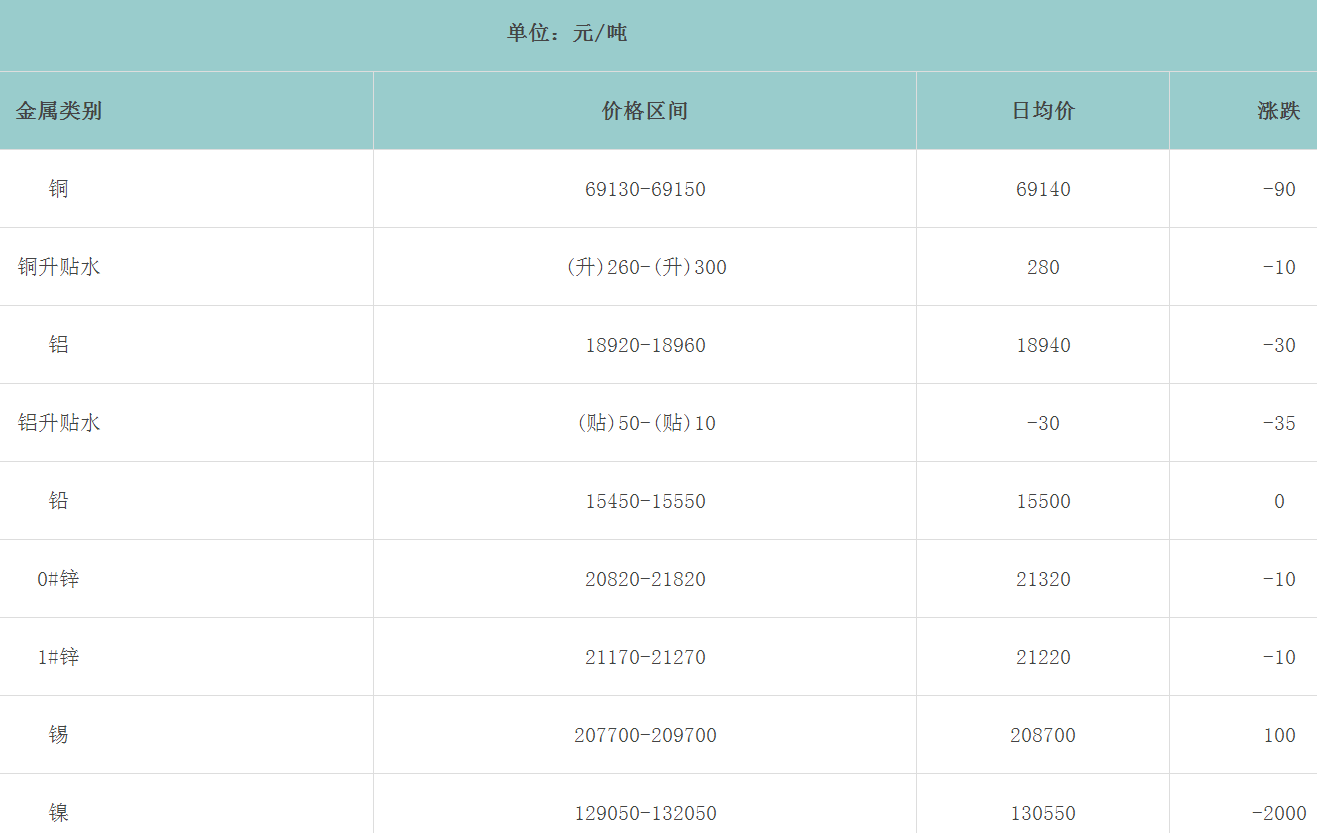Click lead daily average 15500
This screenshot has width=1317, height=833.
pos(1043,501)
